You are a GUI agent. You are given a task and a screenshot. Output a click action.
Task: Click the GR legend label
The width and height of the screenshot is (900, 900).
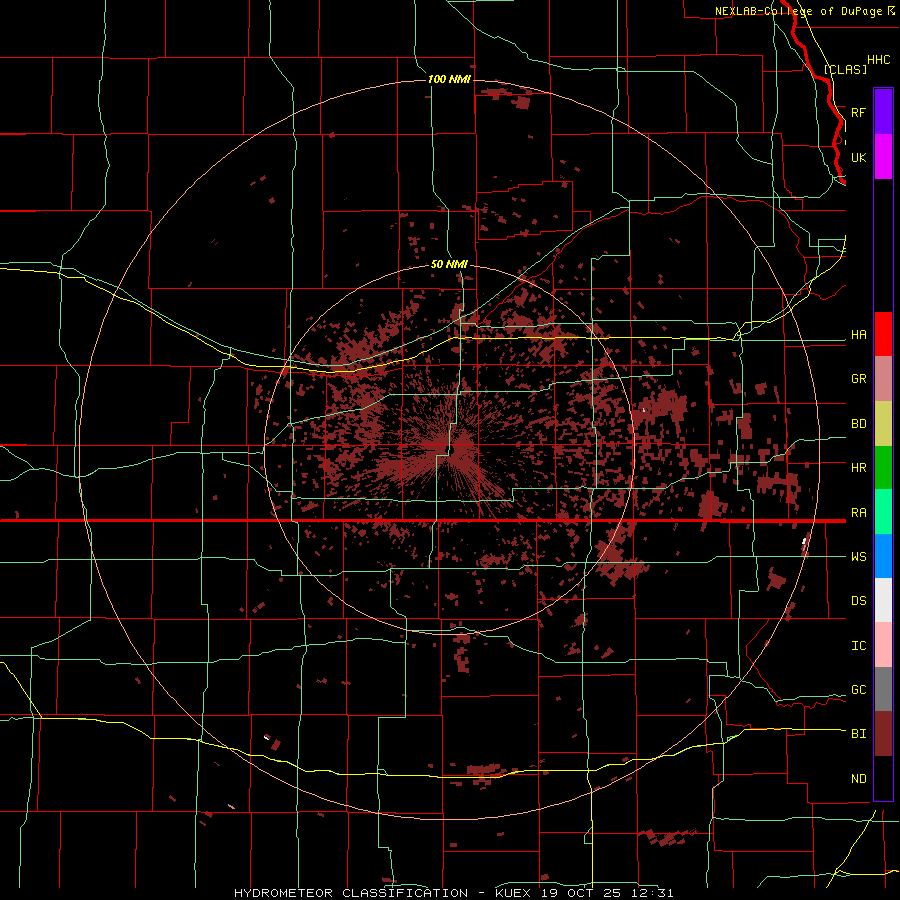pyautogui.click(x=858, y=379)
